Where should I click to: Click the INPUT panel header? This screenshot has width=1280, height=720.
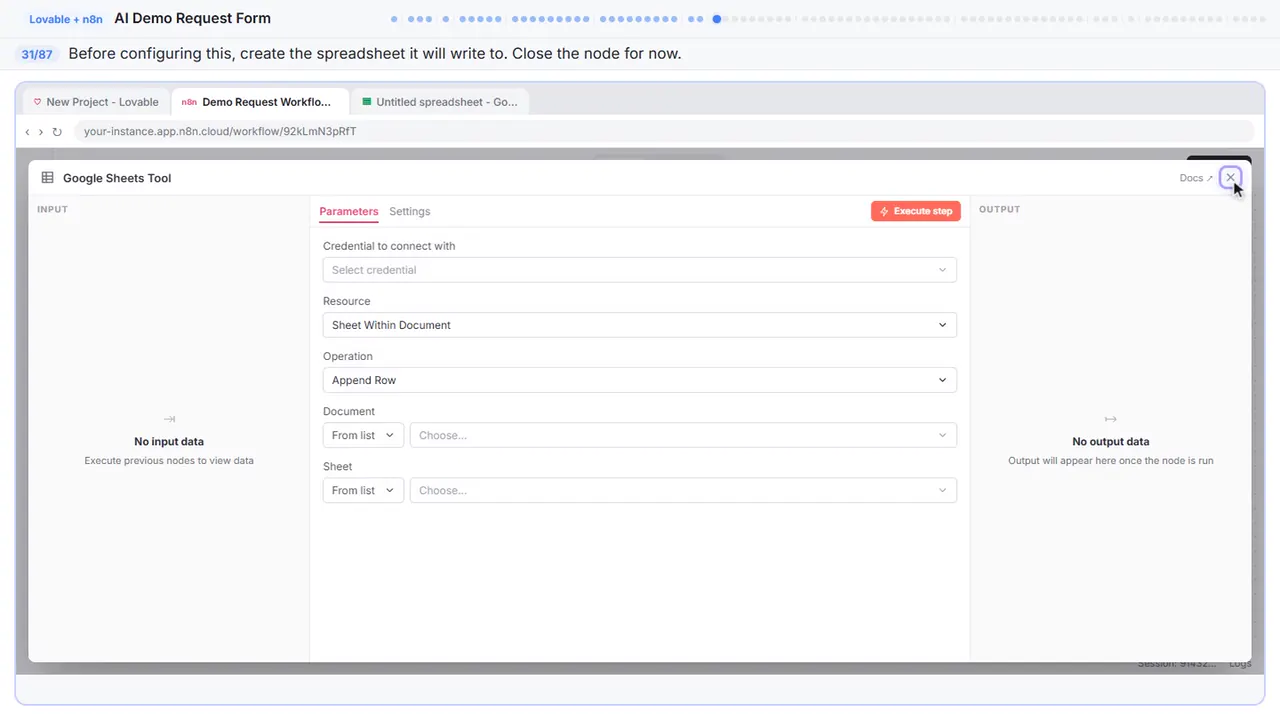(x=53, y=209)
